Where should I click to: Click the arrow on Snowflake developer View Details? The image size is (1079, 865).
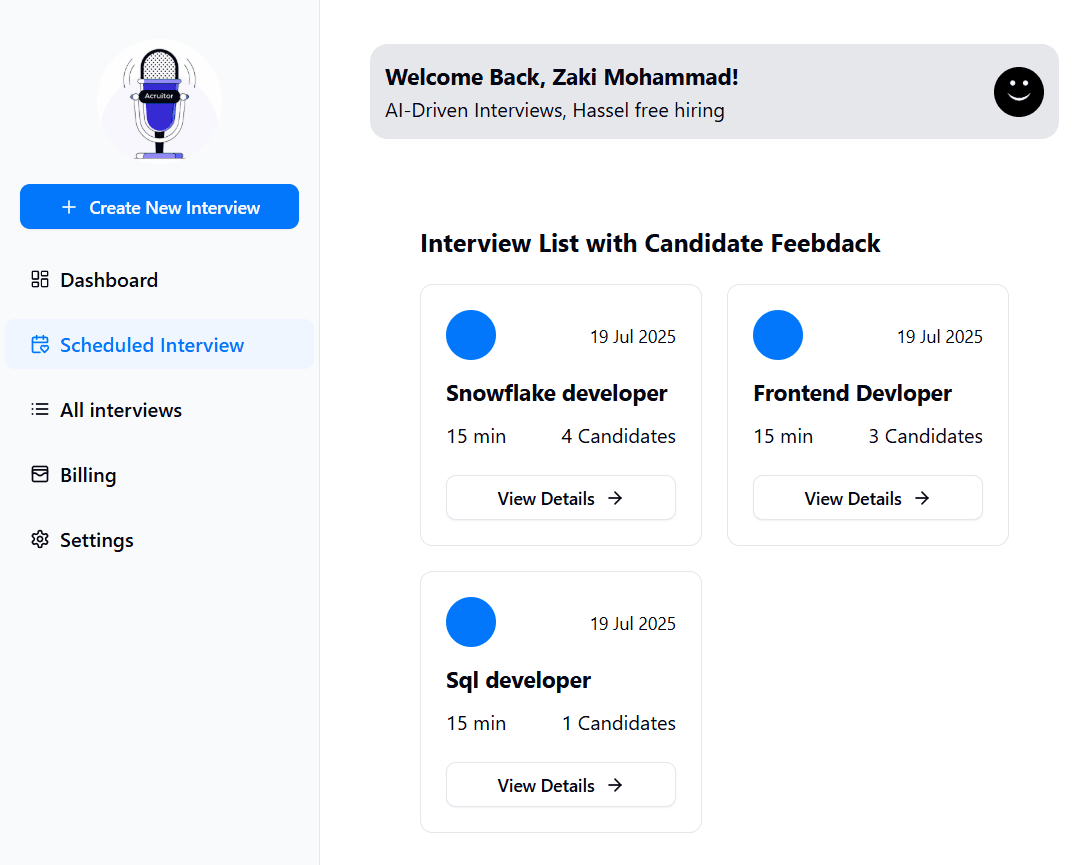click(615, 498)
